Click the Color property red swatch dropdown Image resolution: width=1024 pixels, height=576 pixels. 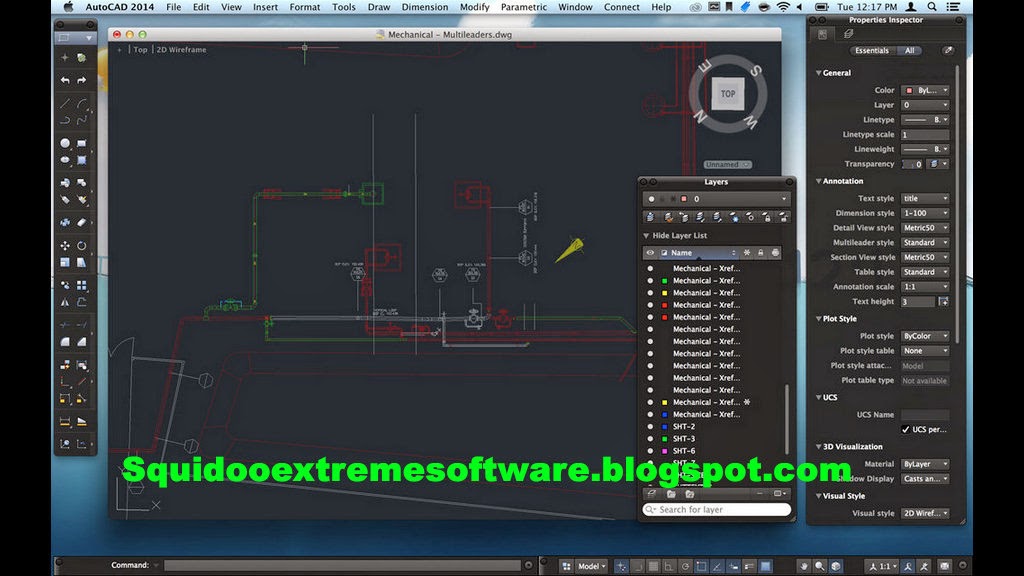[x=925, y=90]
